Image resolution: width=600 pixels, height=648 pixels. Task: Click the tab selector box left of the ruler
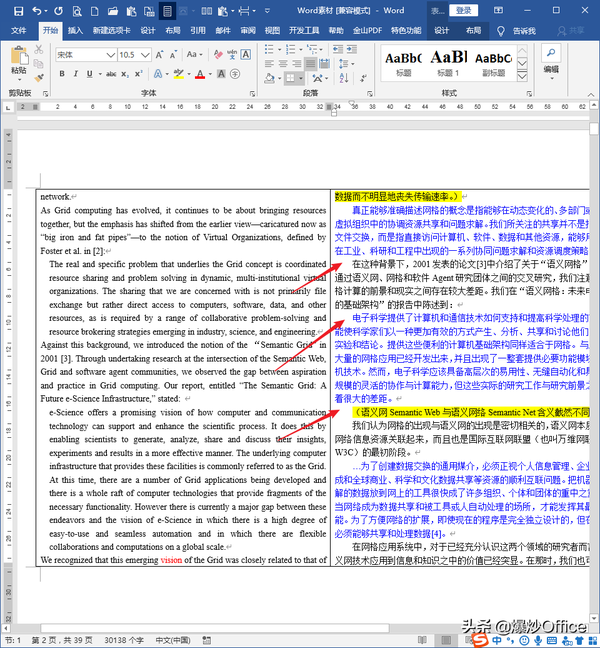pos(8,107)
